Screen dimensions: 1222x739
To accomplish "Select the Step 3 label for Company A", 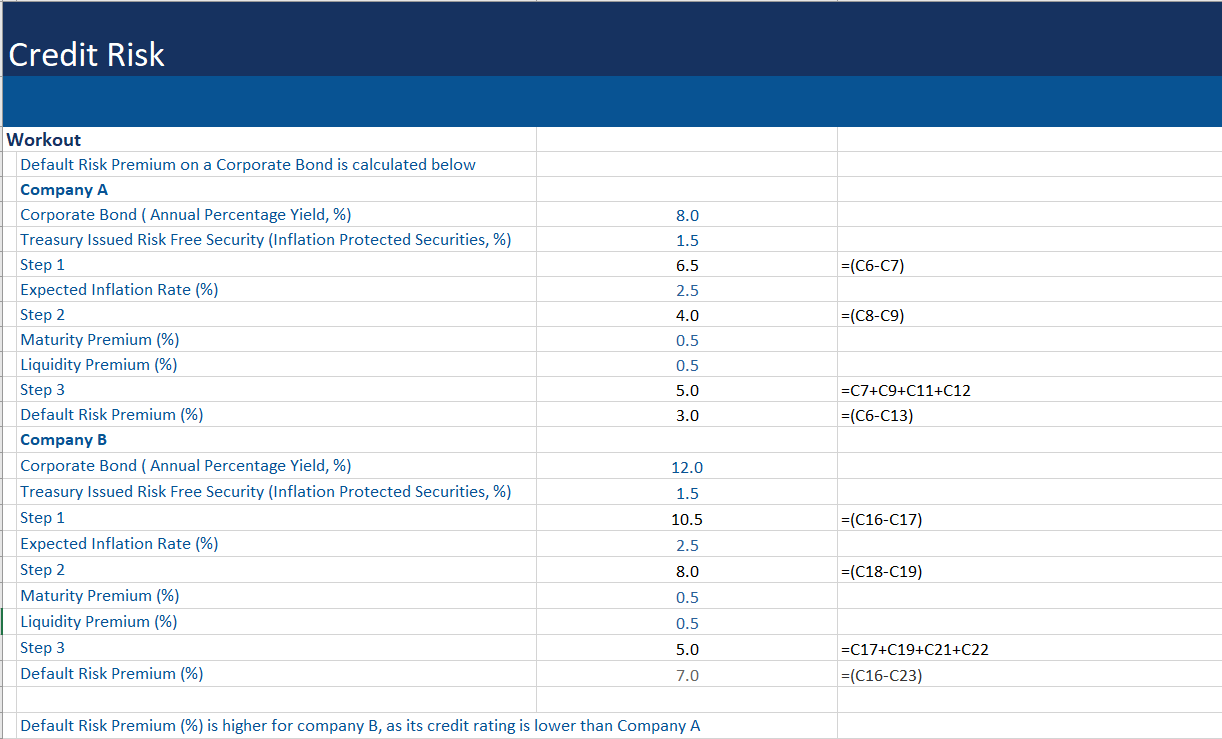I will pyautogui.click(x=42, y=389).
